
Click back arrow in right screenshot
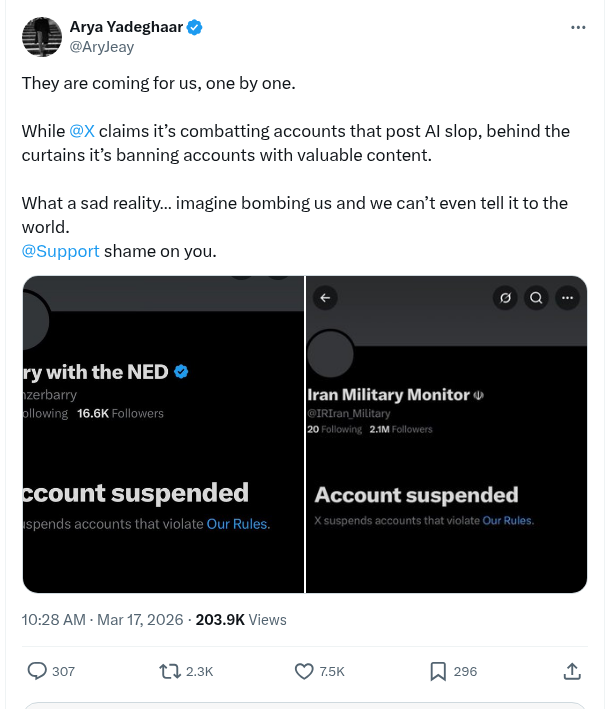[x=324, y=297]
